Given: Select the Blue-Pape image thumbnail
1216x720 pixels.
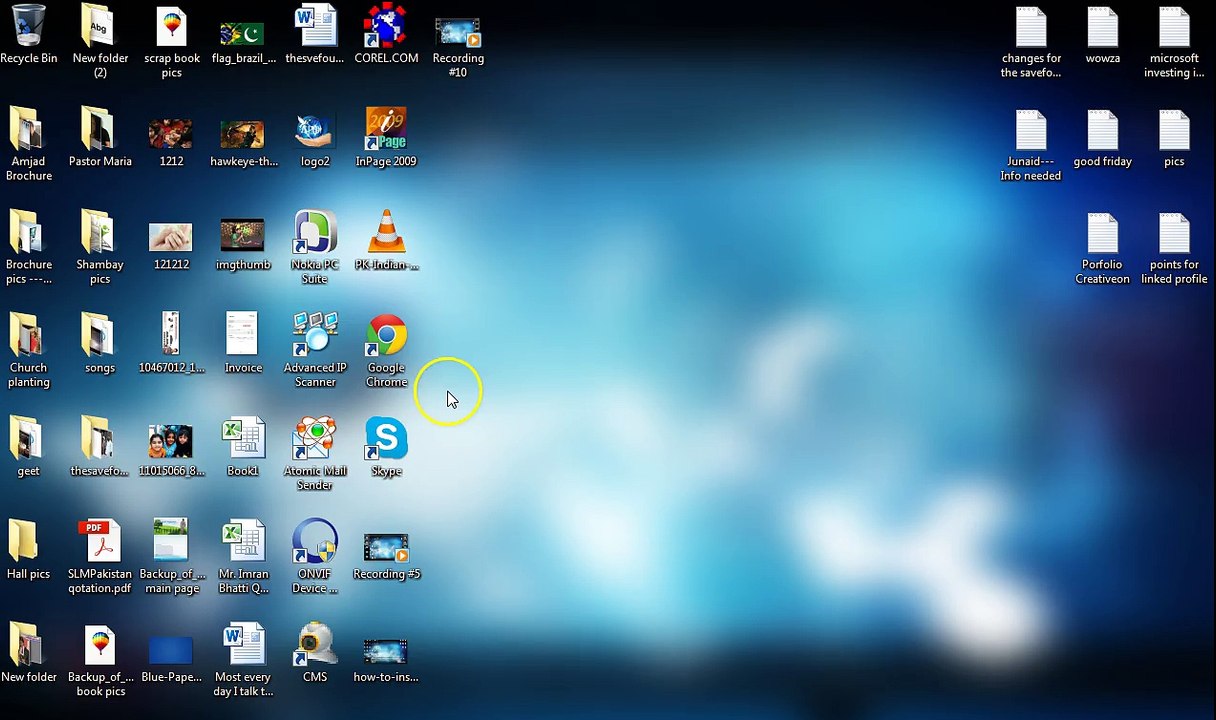Looking at the screenshot, I should click(171, 652).
